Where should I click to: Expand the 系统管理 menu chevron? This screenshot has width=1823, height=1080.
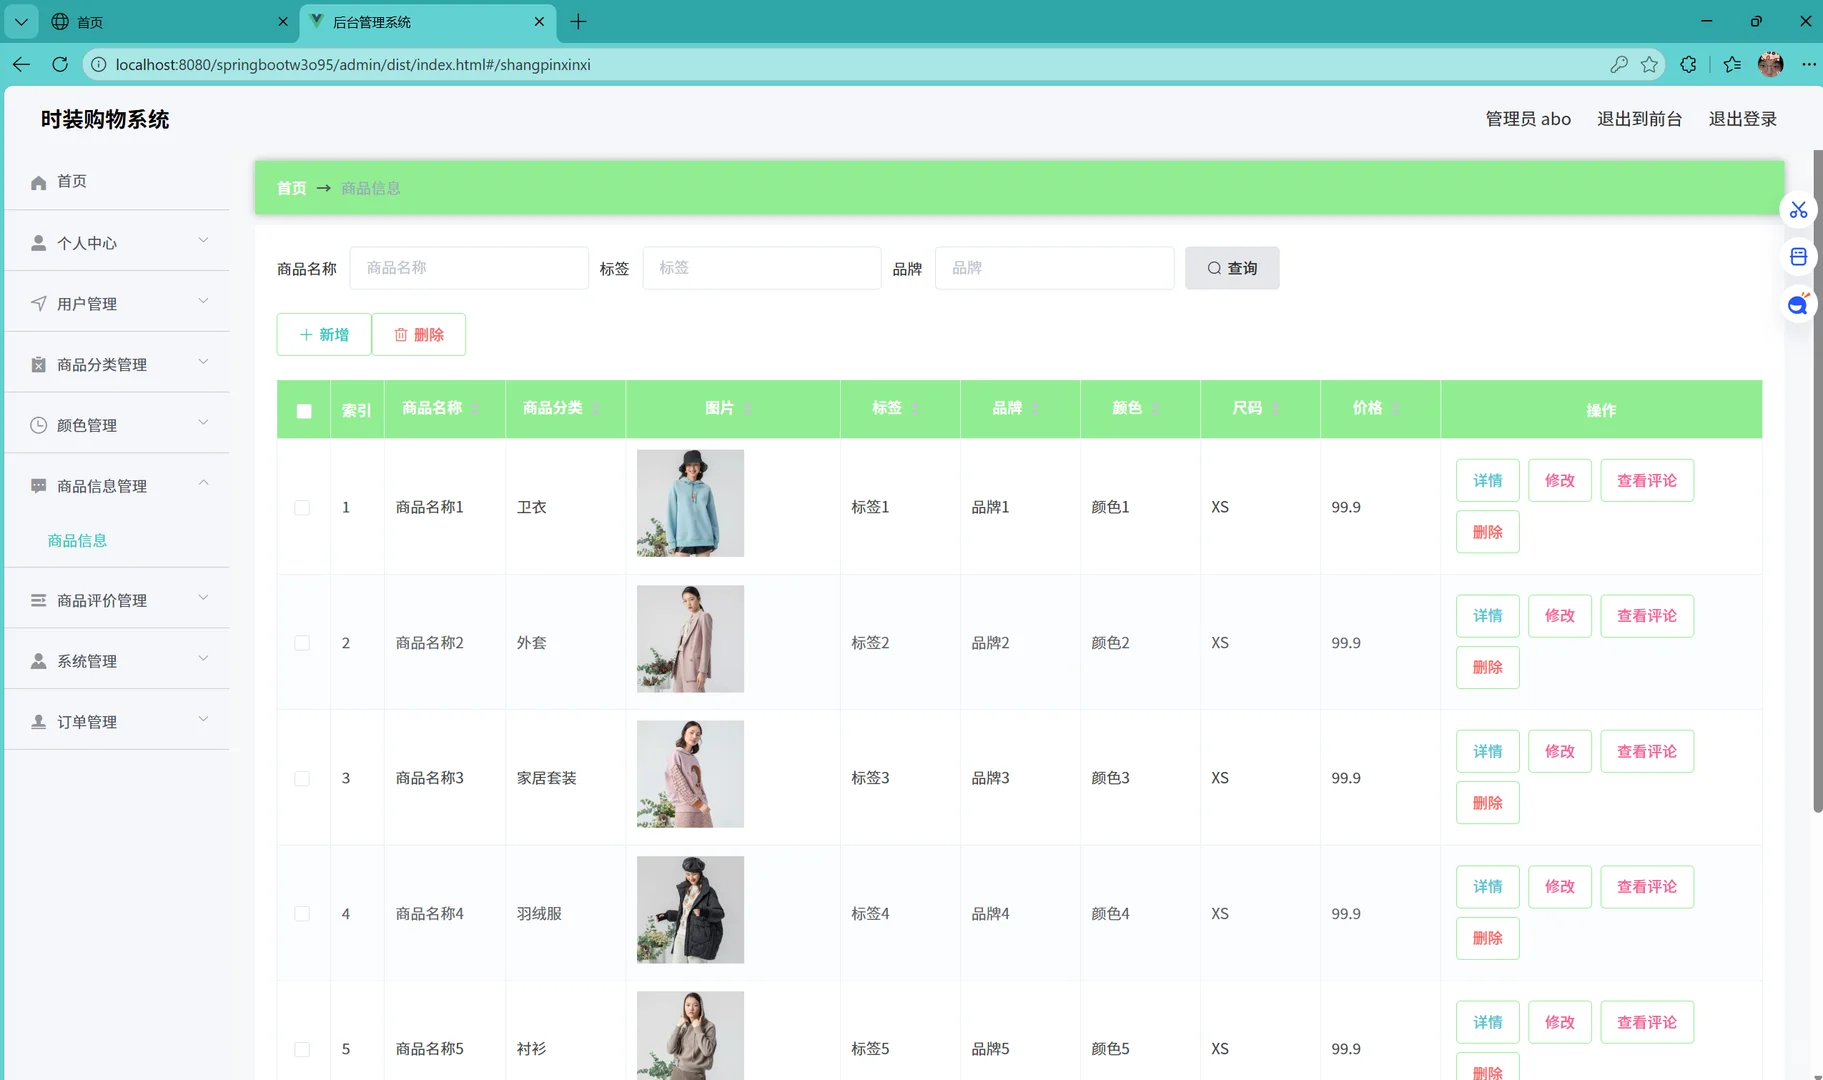point(203,658)
